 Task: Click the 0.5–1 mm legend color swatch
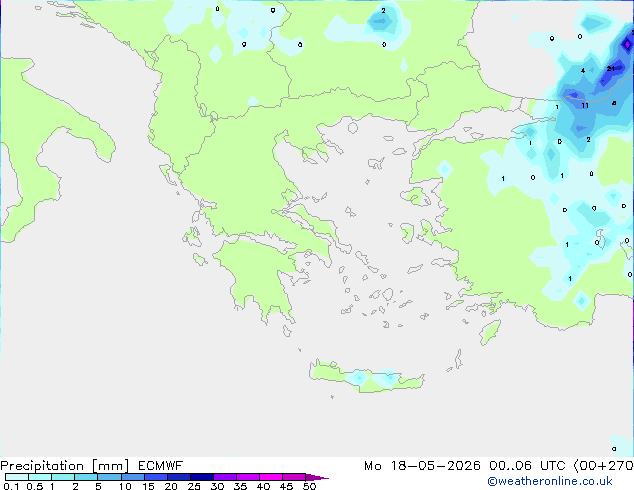40,477
